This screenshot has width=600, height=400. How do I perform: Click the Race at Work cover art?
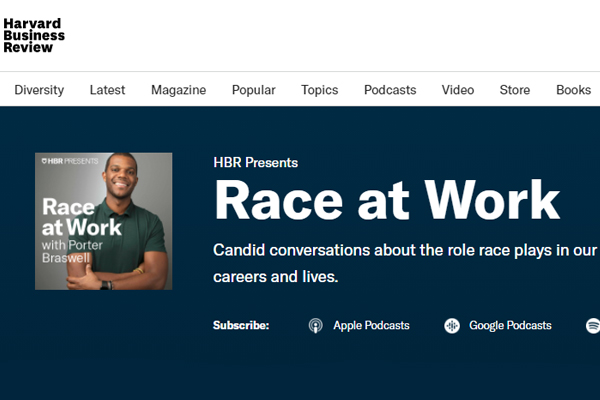[x=103, y=221]
